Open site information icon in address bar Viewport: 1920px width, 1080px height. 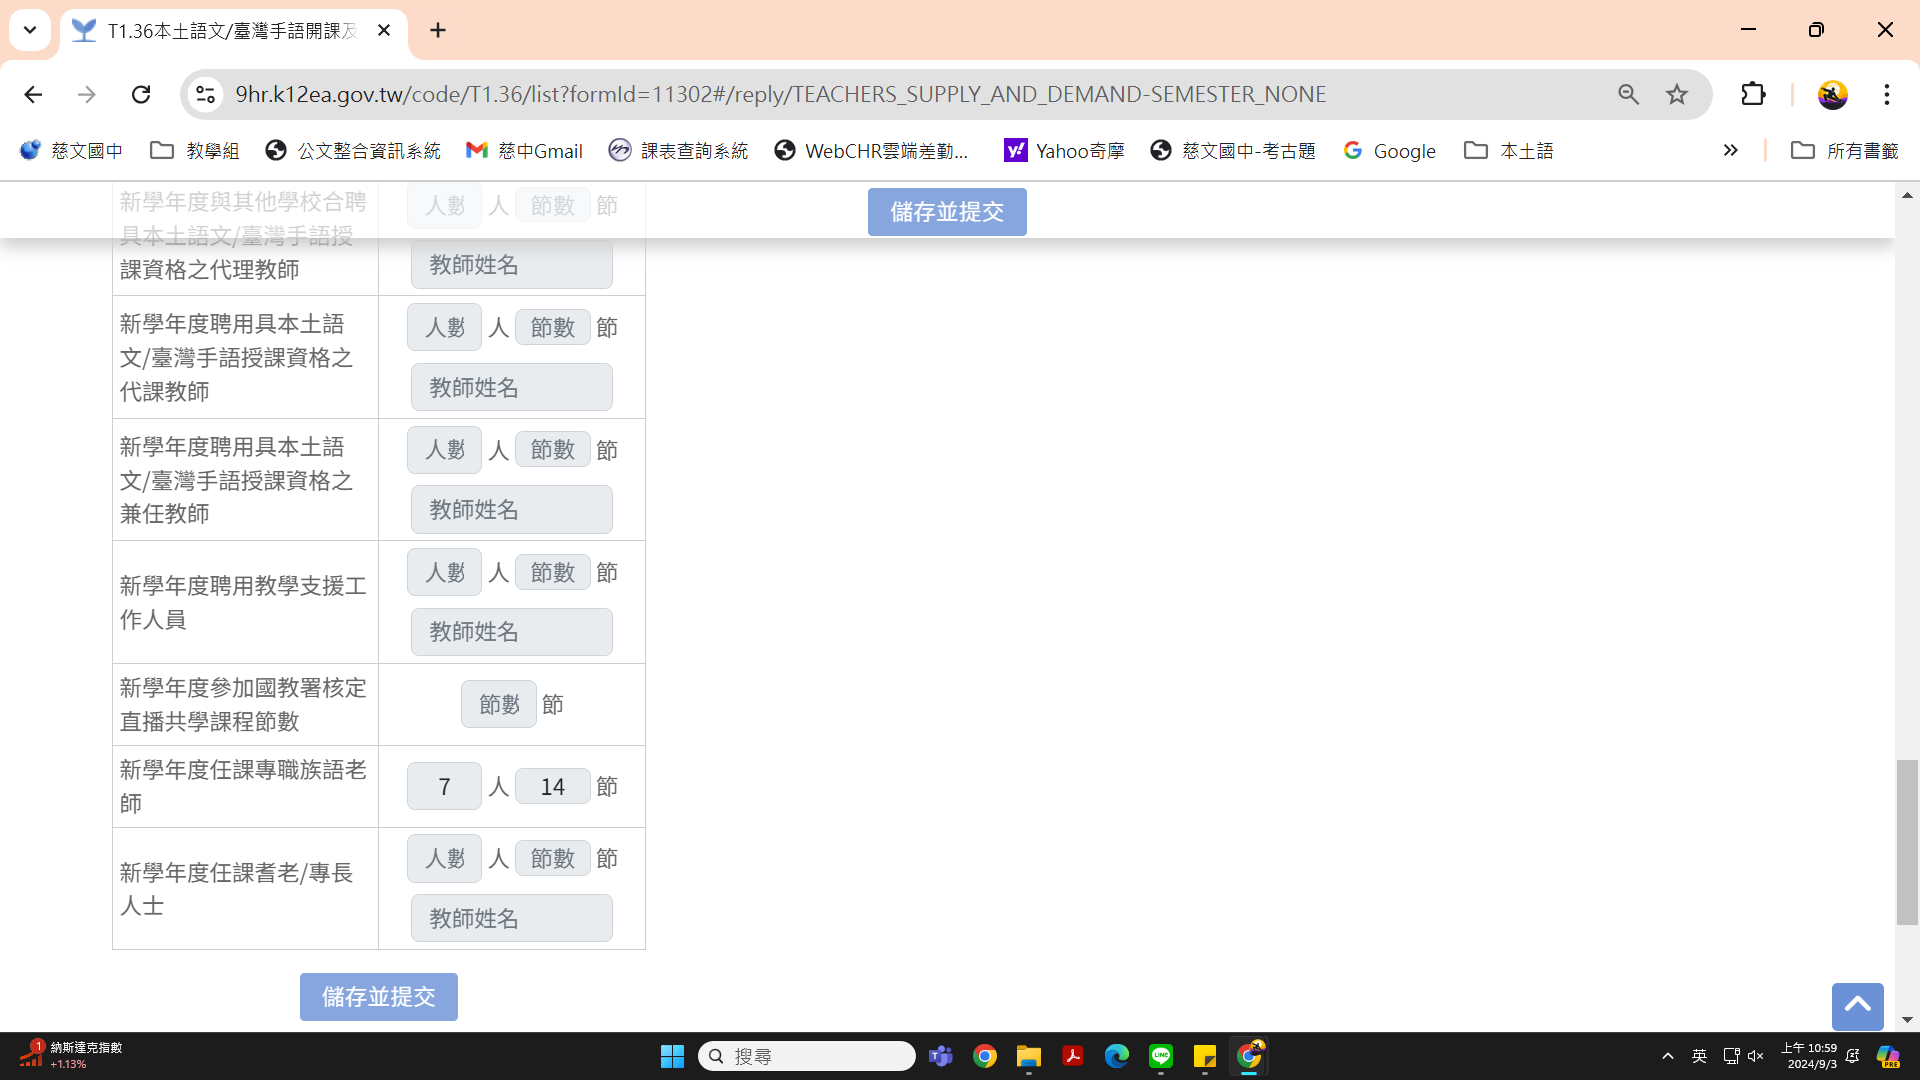tap(205, 94)
